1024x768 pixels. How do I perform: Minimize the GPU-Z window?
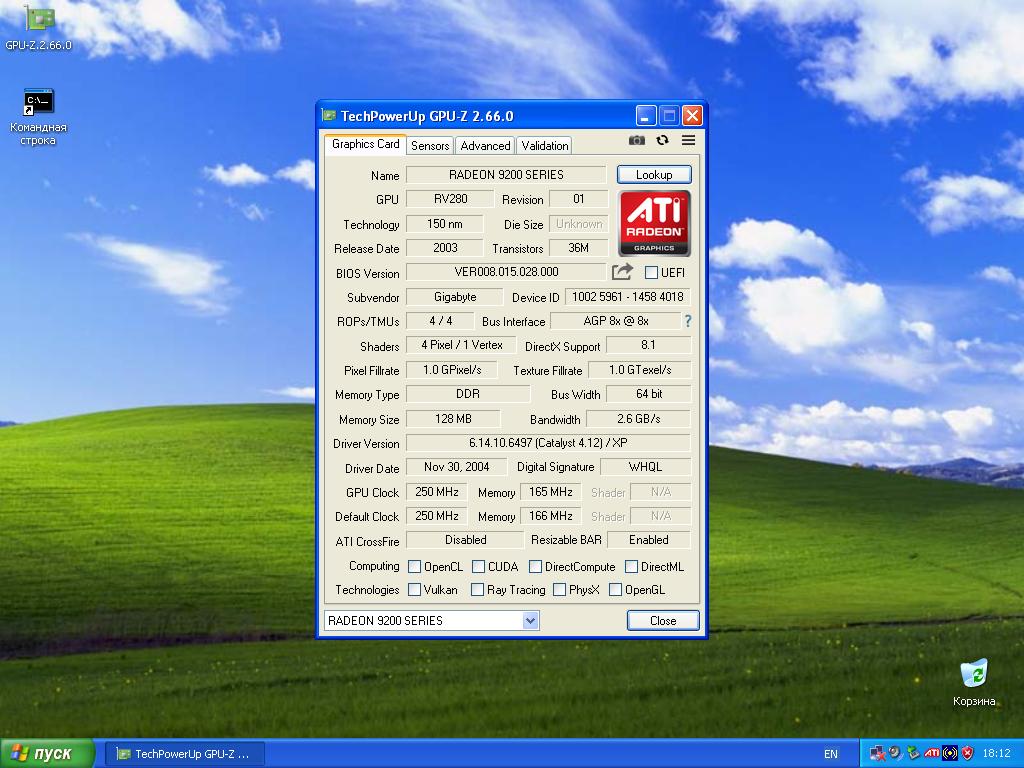(x=645, y=116)
